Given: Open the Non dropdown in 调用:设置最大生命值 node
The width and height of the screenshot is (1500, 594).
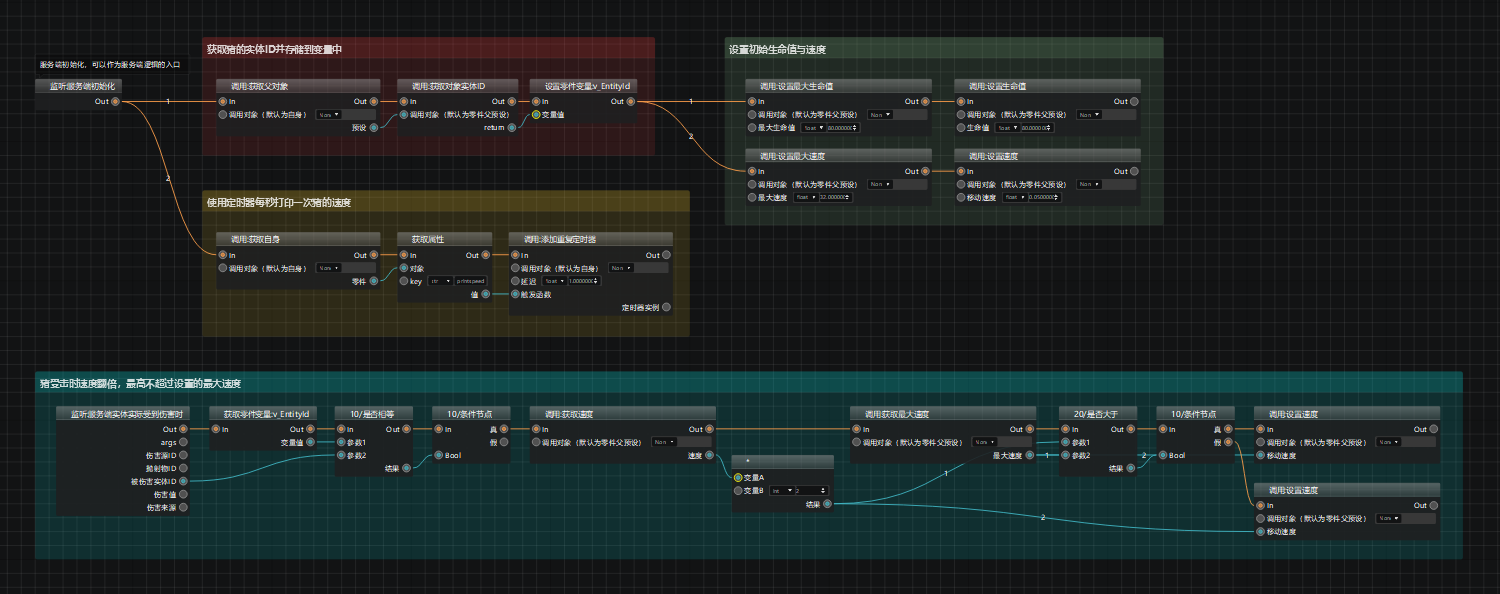Looking at the screenshot, I should [881, 114].
